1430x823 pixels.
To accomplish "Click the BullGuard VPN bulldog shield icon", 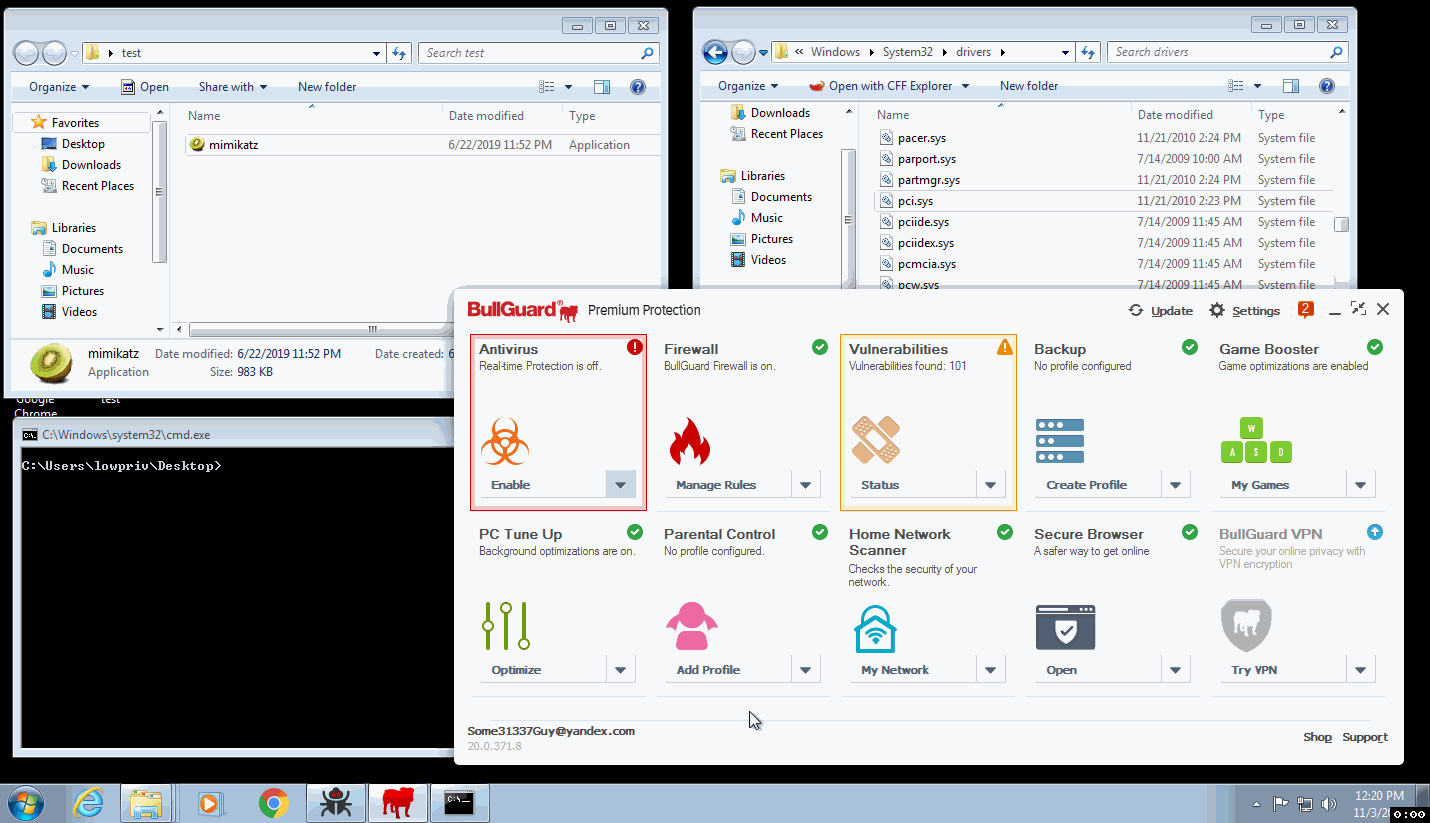I will (x=1246, y=625).
